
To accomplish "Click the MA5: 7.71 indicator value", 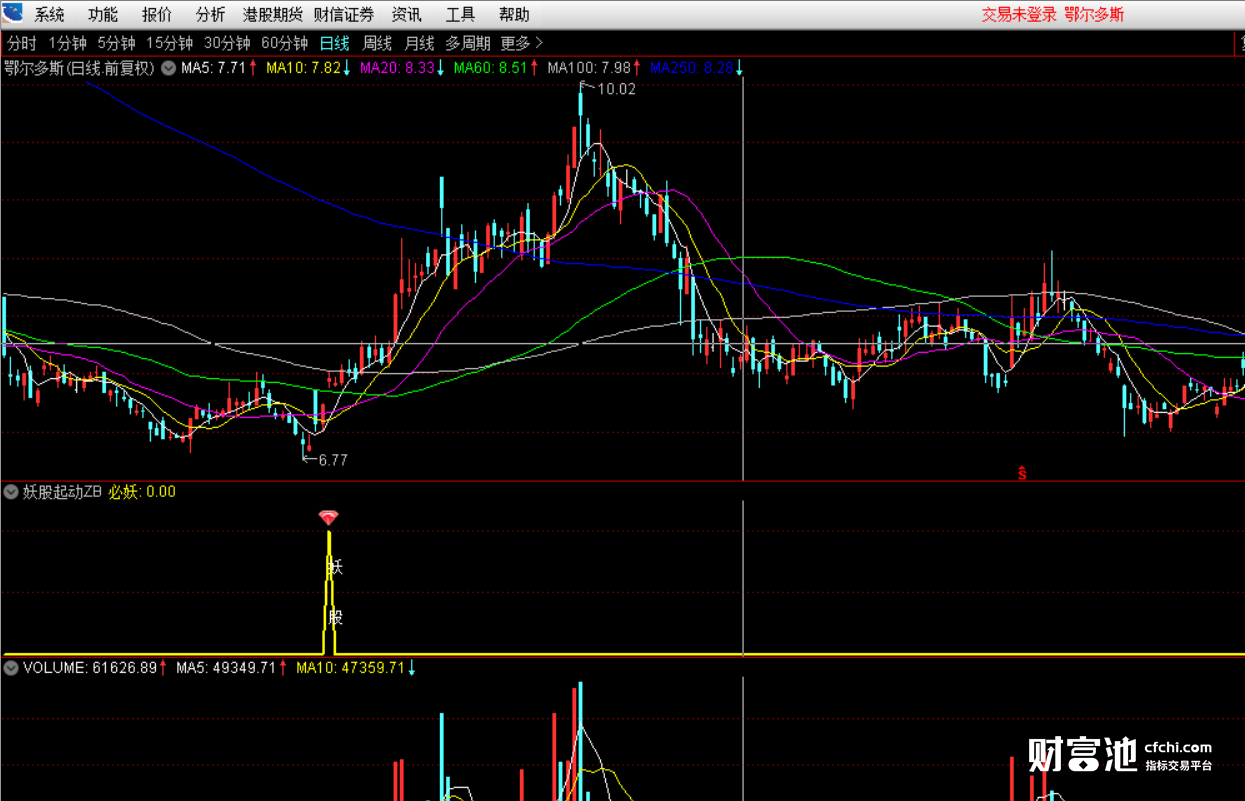I will [213, 68].
